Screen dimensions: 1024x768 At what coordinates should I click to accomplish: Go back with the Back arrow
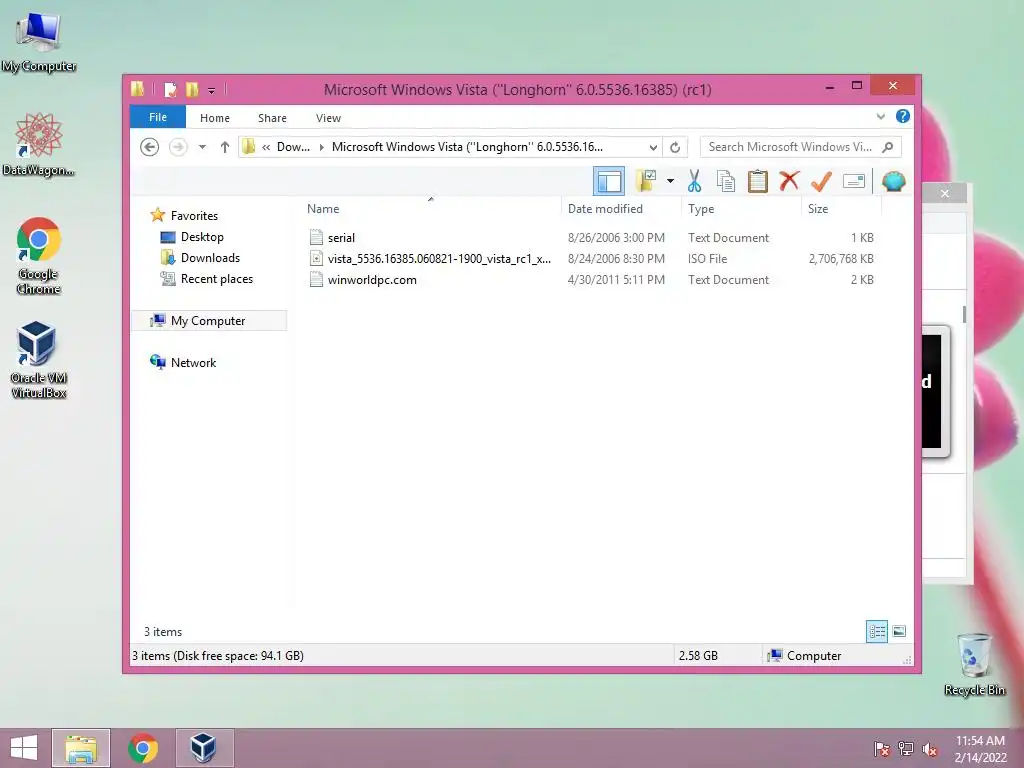pyautogui.click(x=150, y=147)
